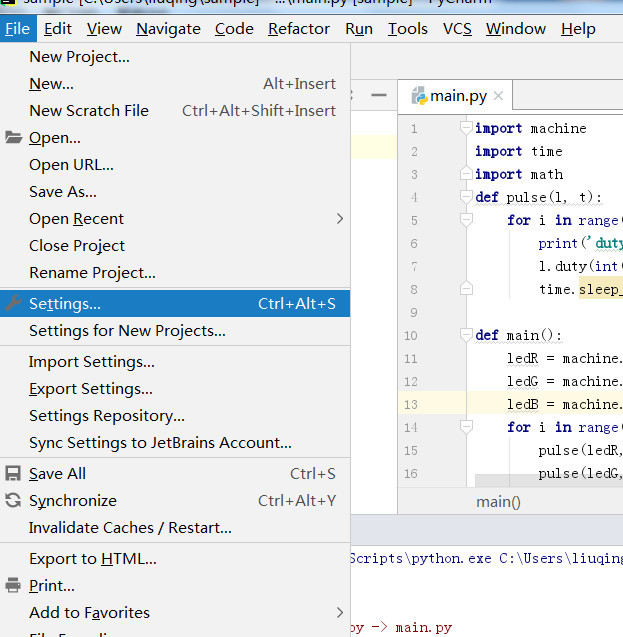Collapse the pulse function fold at line 4
The height and width of the screenshot is (637, 623).
coord(466,197)
